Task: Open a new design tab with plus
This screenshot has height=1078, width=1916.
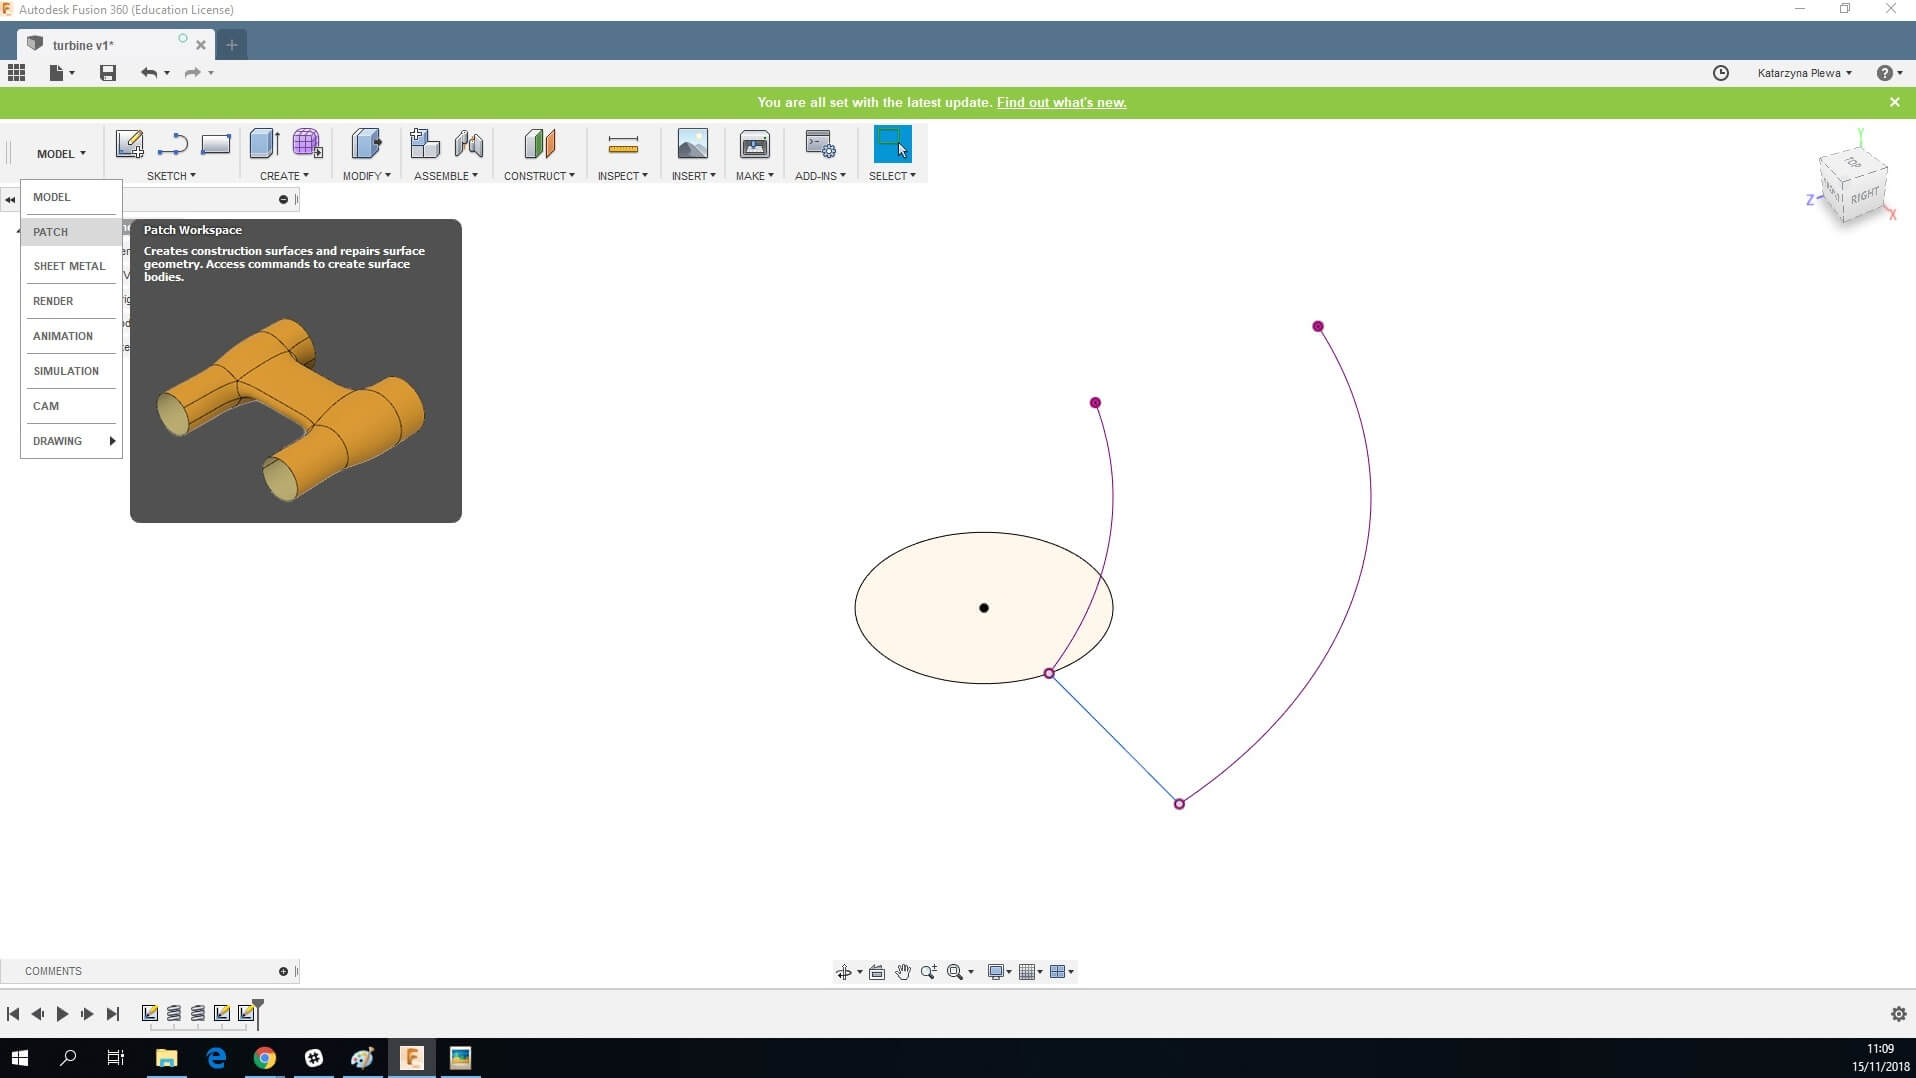Action: click(231, 45)
